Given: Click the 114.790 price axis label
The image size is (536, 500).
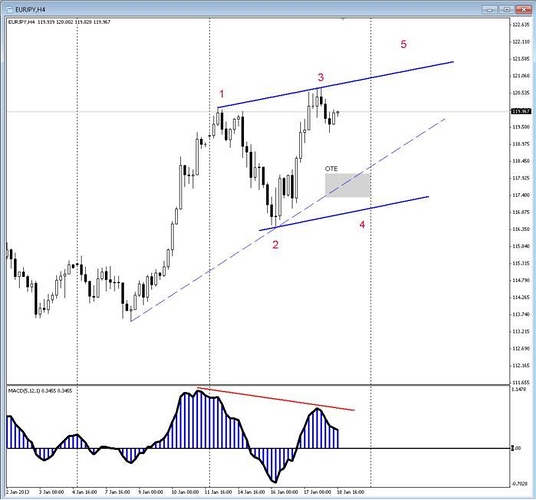Looking at the screenshot, I should [x=521, y=280].
